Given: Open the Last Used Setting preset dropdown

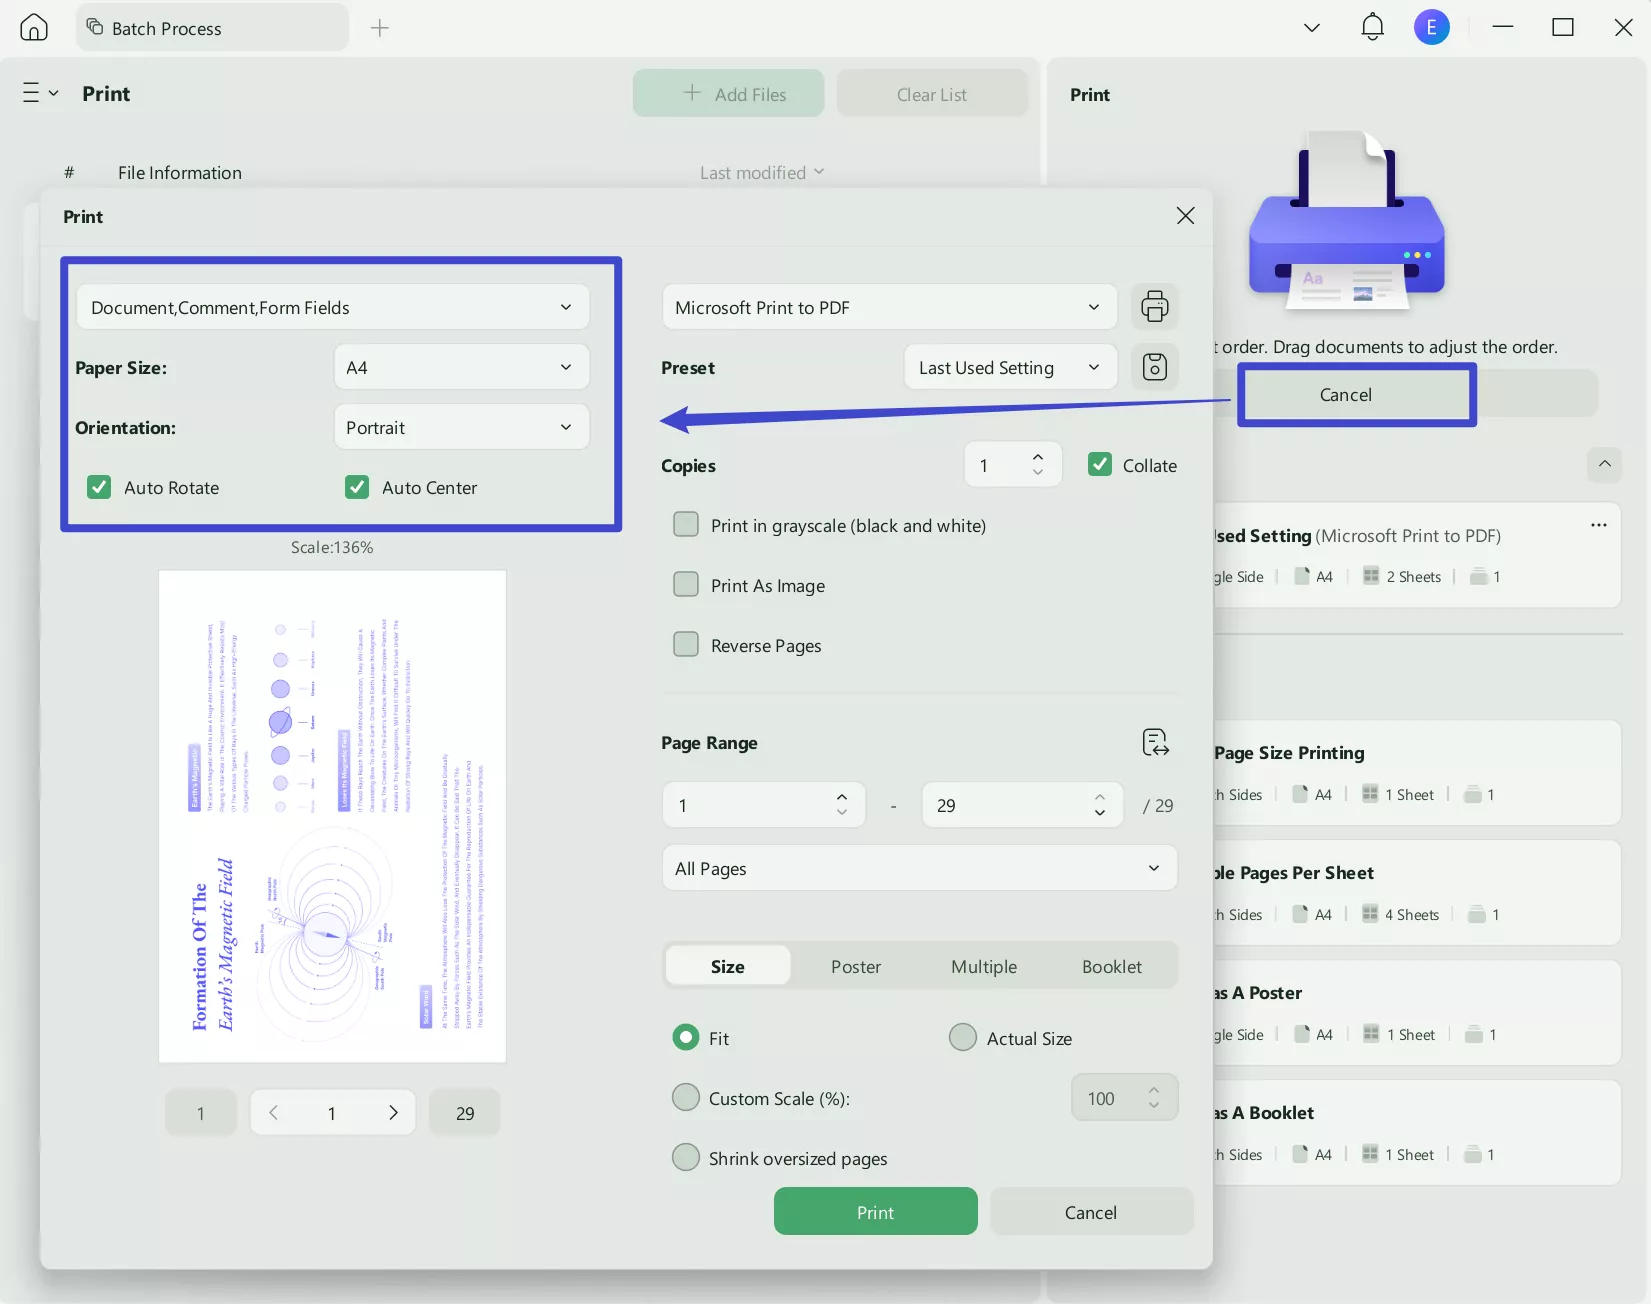Looking at the screenshot, I should click(1010, 367).
